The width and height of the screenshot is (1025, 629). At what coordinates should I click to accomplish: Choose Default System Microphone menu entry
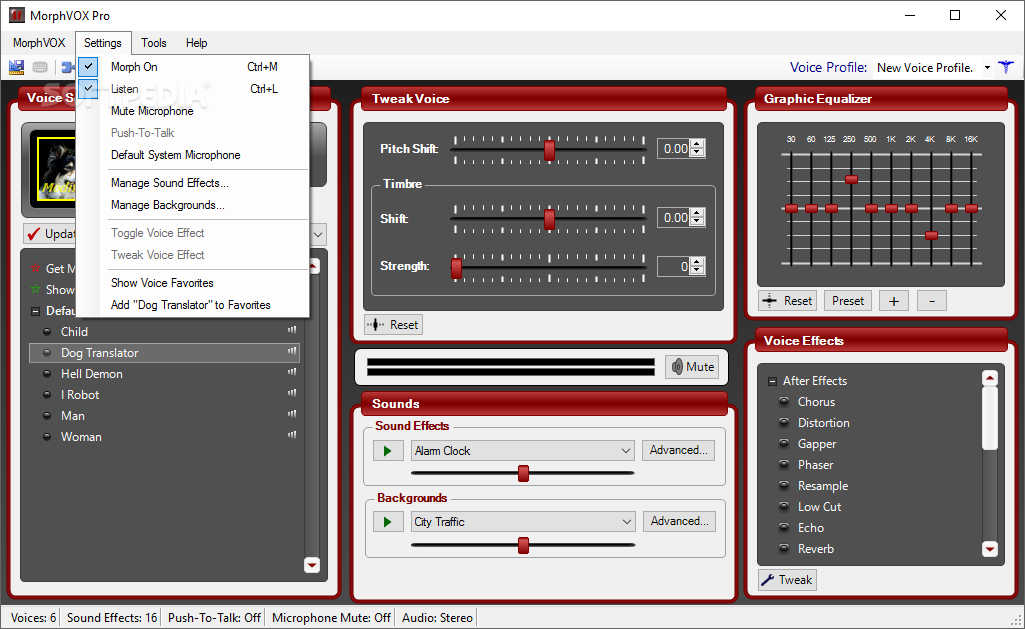pos(193,154)
